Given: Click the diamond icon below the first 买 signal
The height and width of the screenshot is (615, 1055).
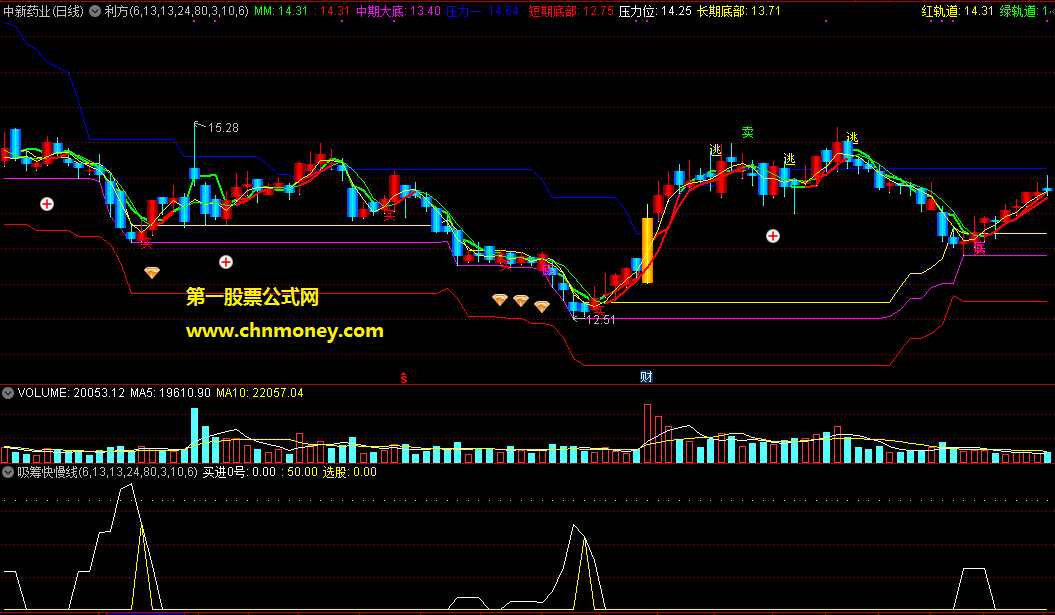Looking at the screenshot, I should 152,272.
